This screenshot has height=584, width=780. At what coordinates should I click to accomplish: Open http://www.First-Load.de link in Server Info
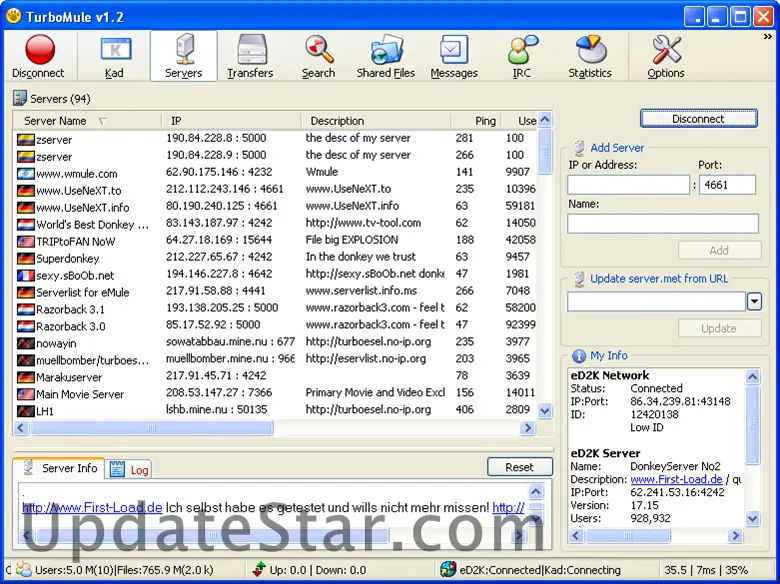tap(92, 507)
